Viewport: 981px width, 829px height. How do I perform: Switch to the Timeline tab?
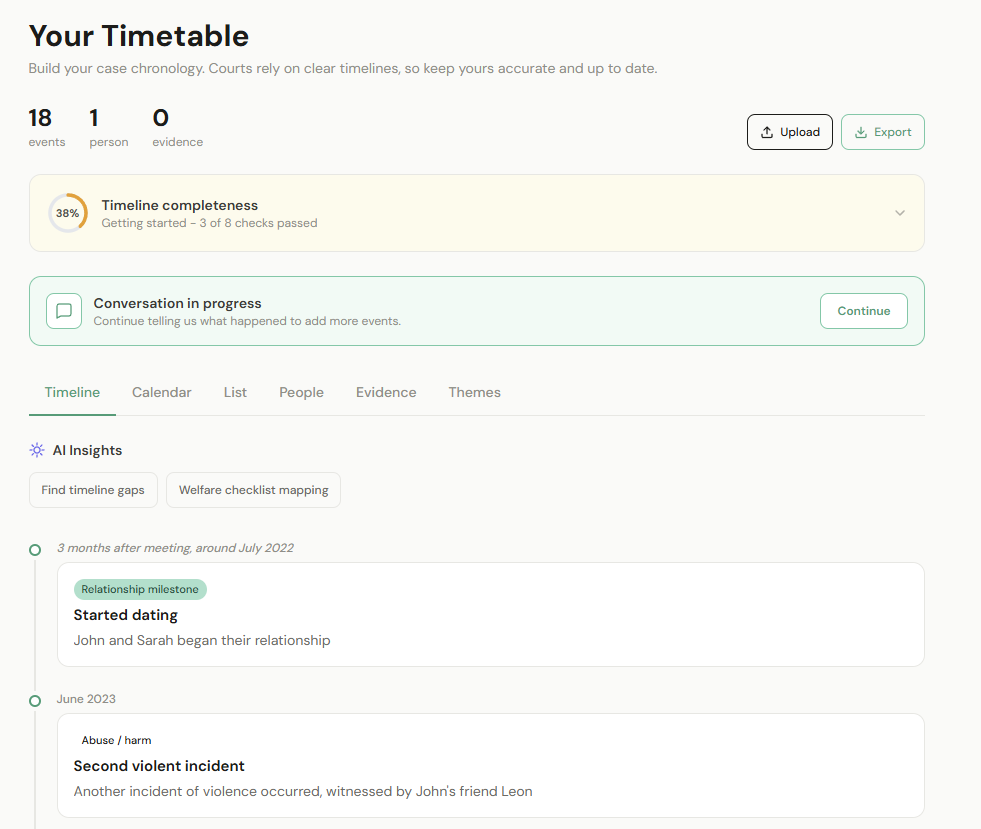pyautogui.click(x=72, y=392)
